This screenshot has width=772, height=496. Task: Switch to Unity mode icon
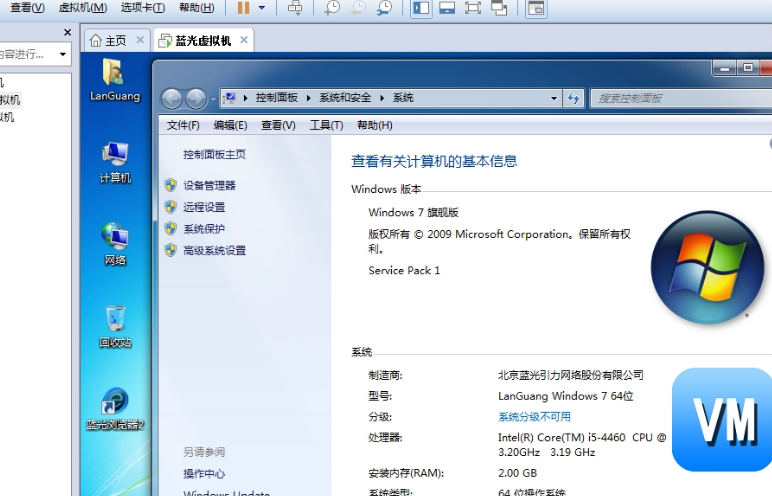pos(499,8)
